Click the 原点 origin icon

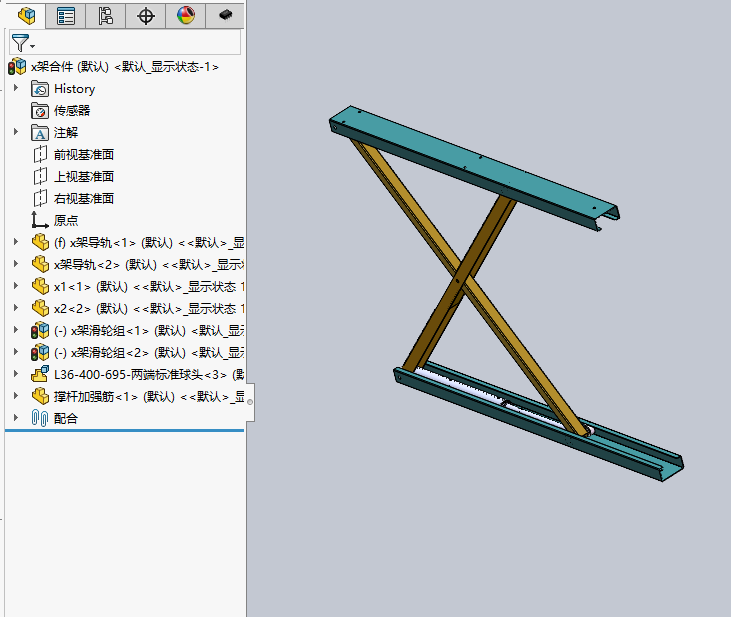40,220
